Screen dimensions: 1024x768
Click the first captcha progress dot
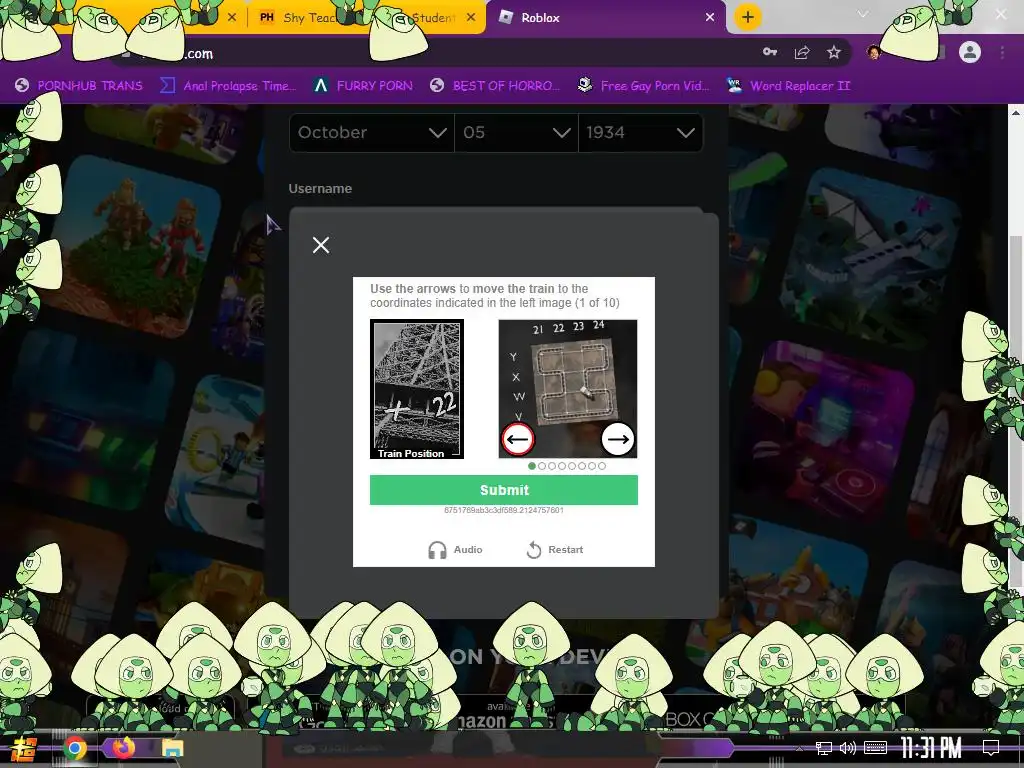coord(532,466)
